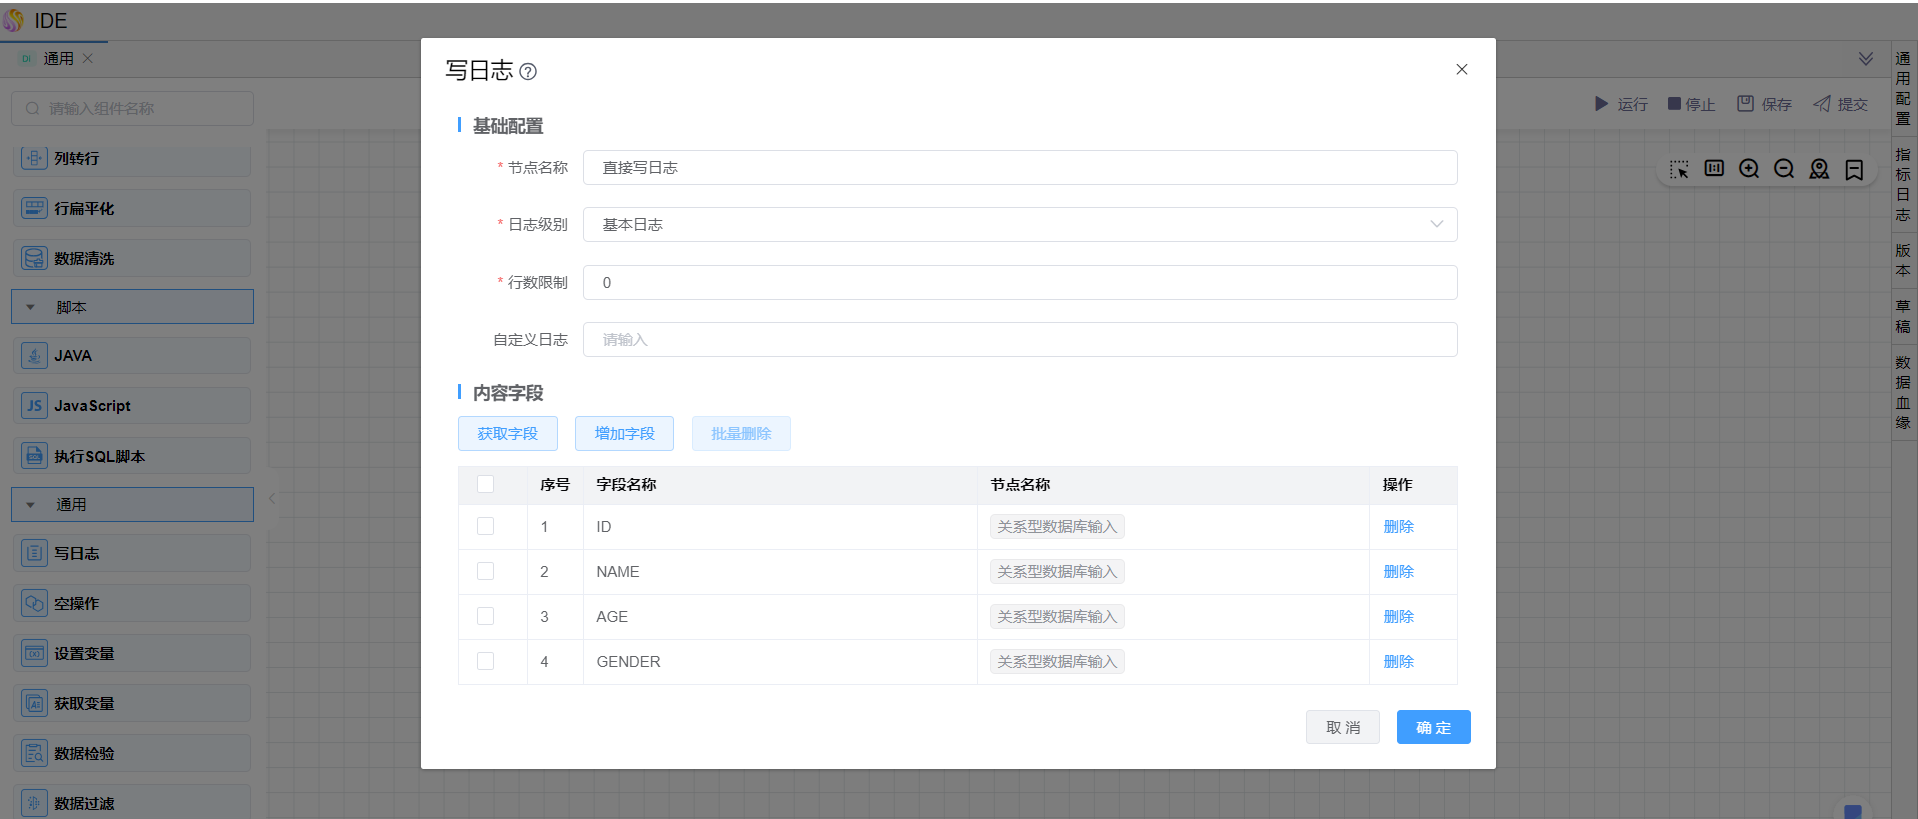
Task: Click the 提交 paper plane icon
Action: [x=1822, y=104]
